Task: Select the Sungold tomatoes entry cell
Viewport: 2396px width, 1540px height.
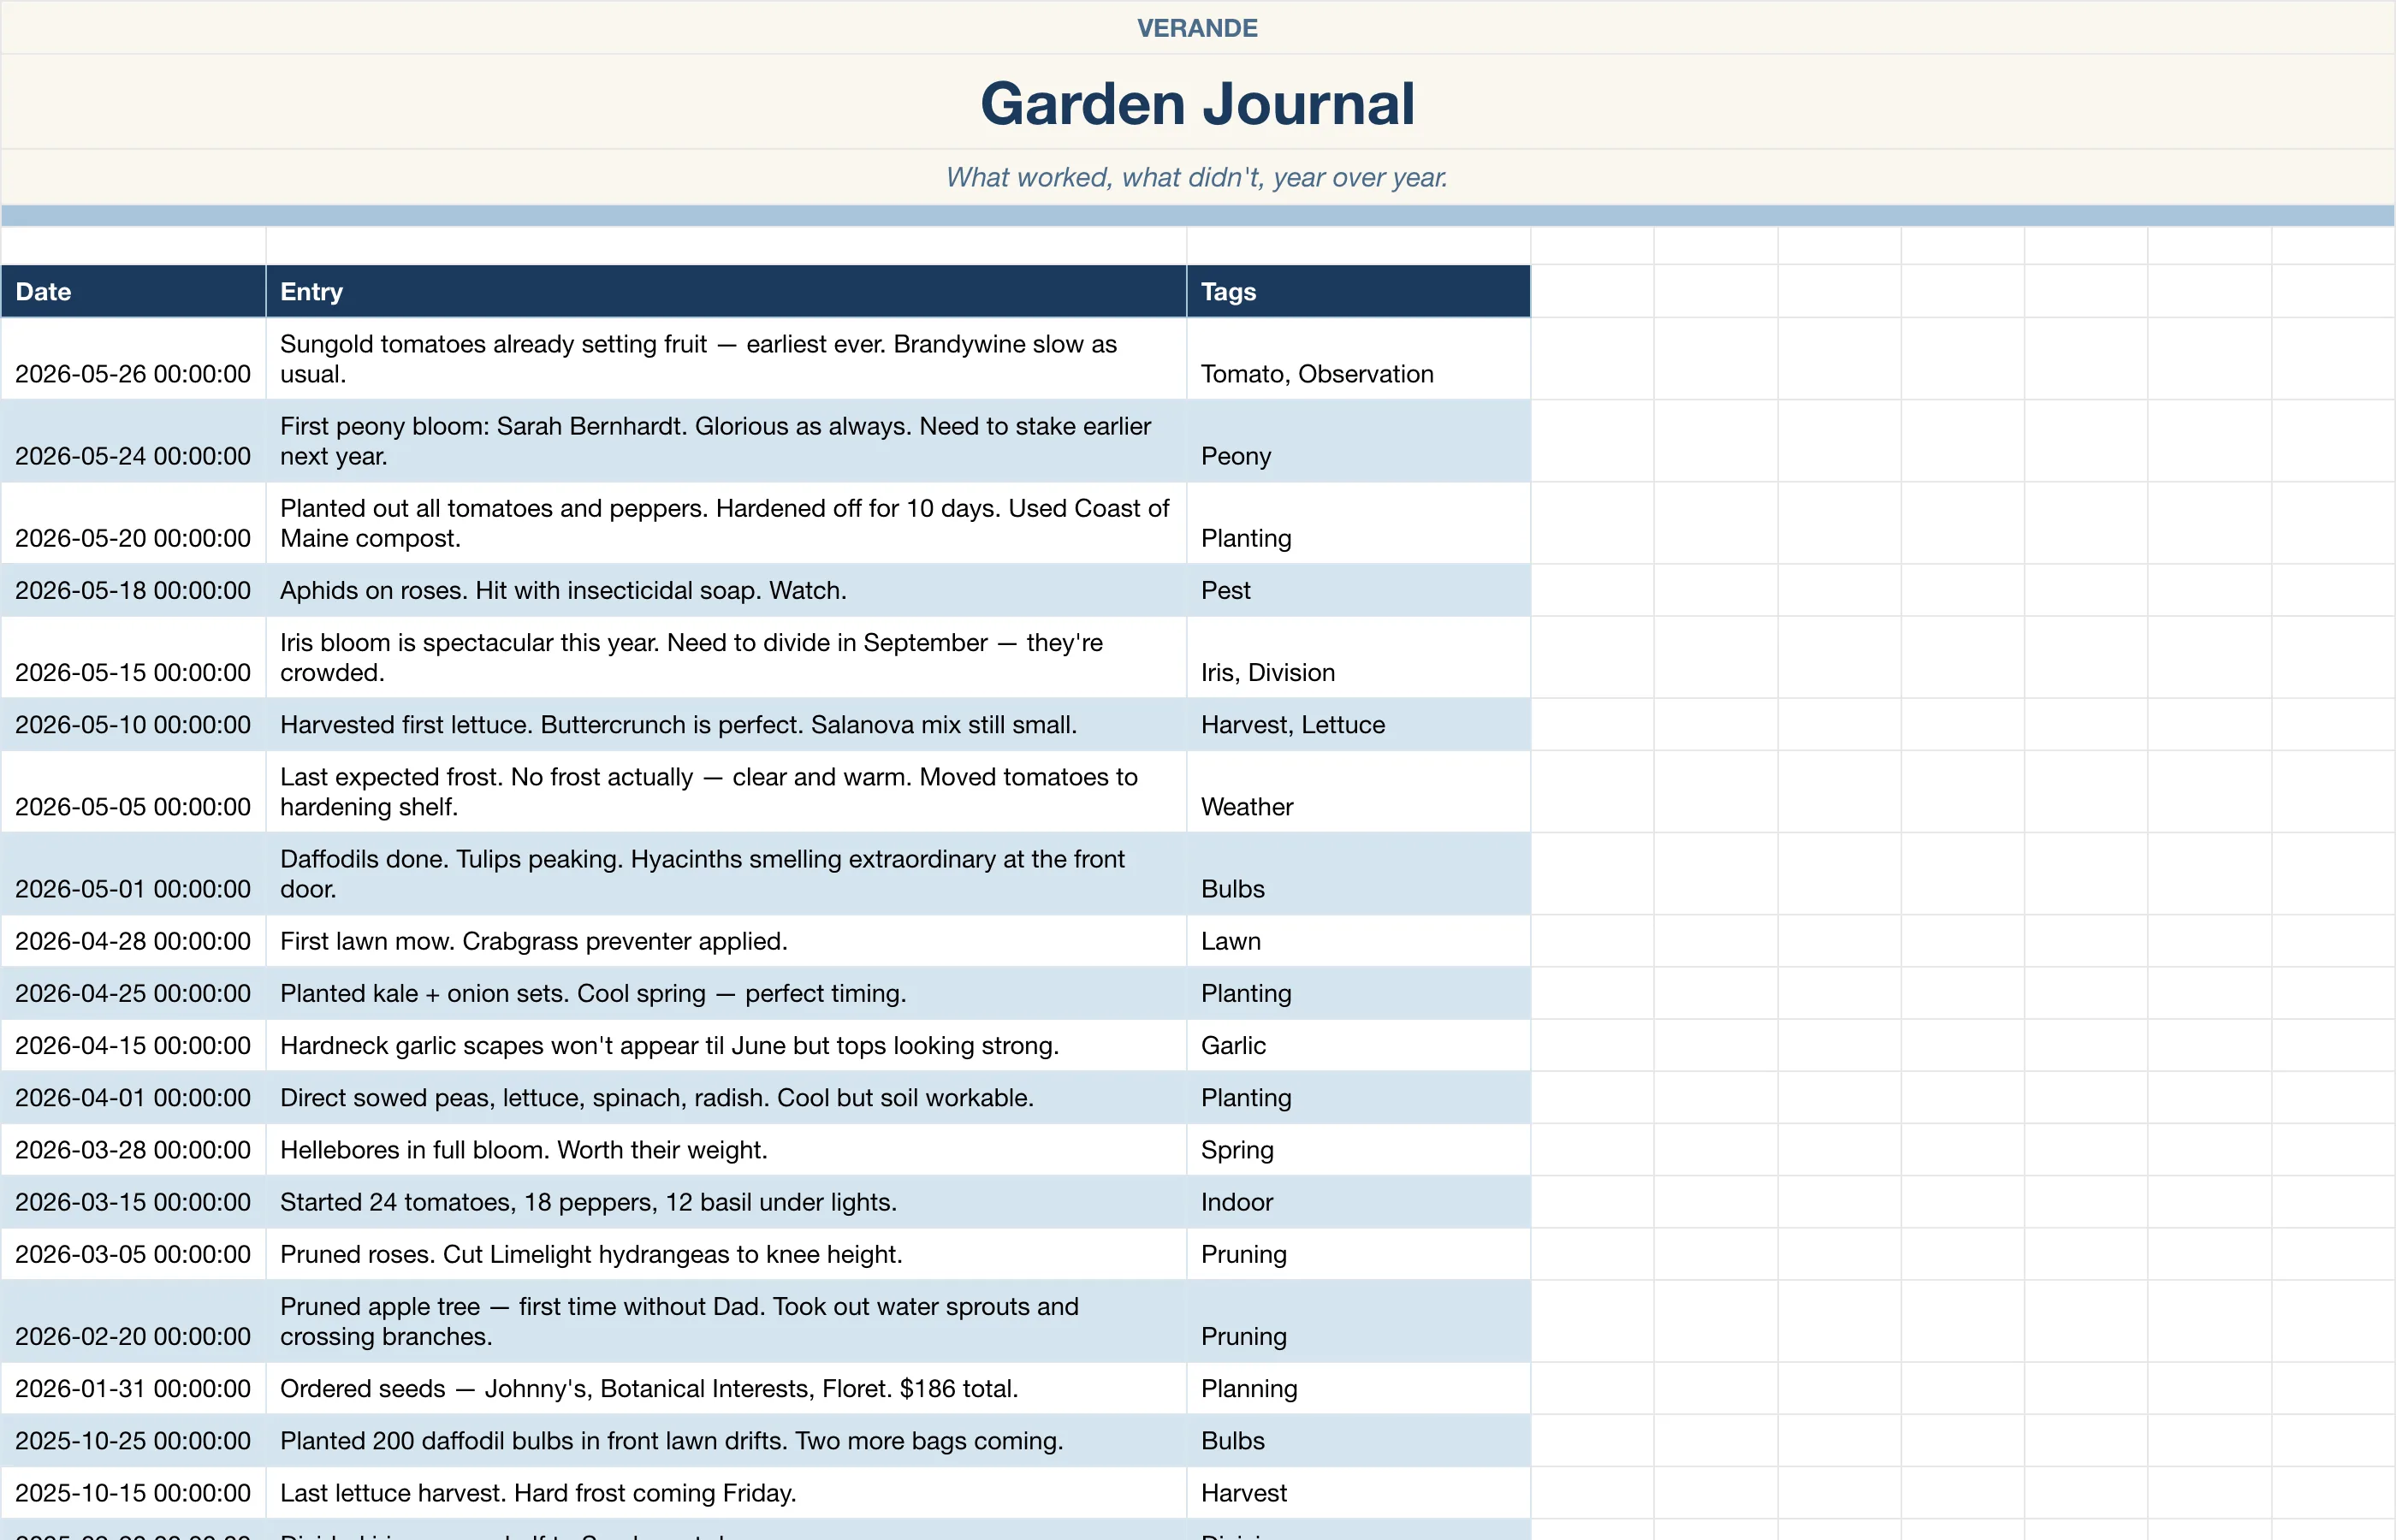Action: pos(726,359)
